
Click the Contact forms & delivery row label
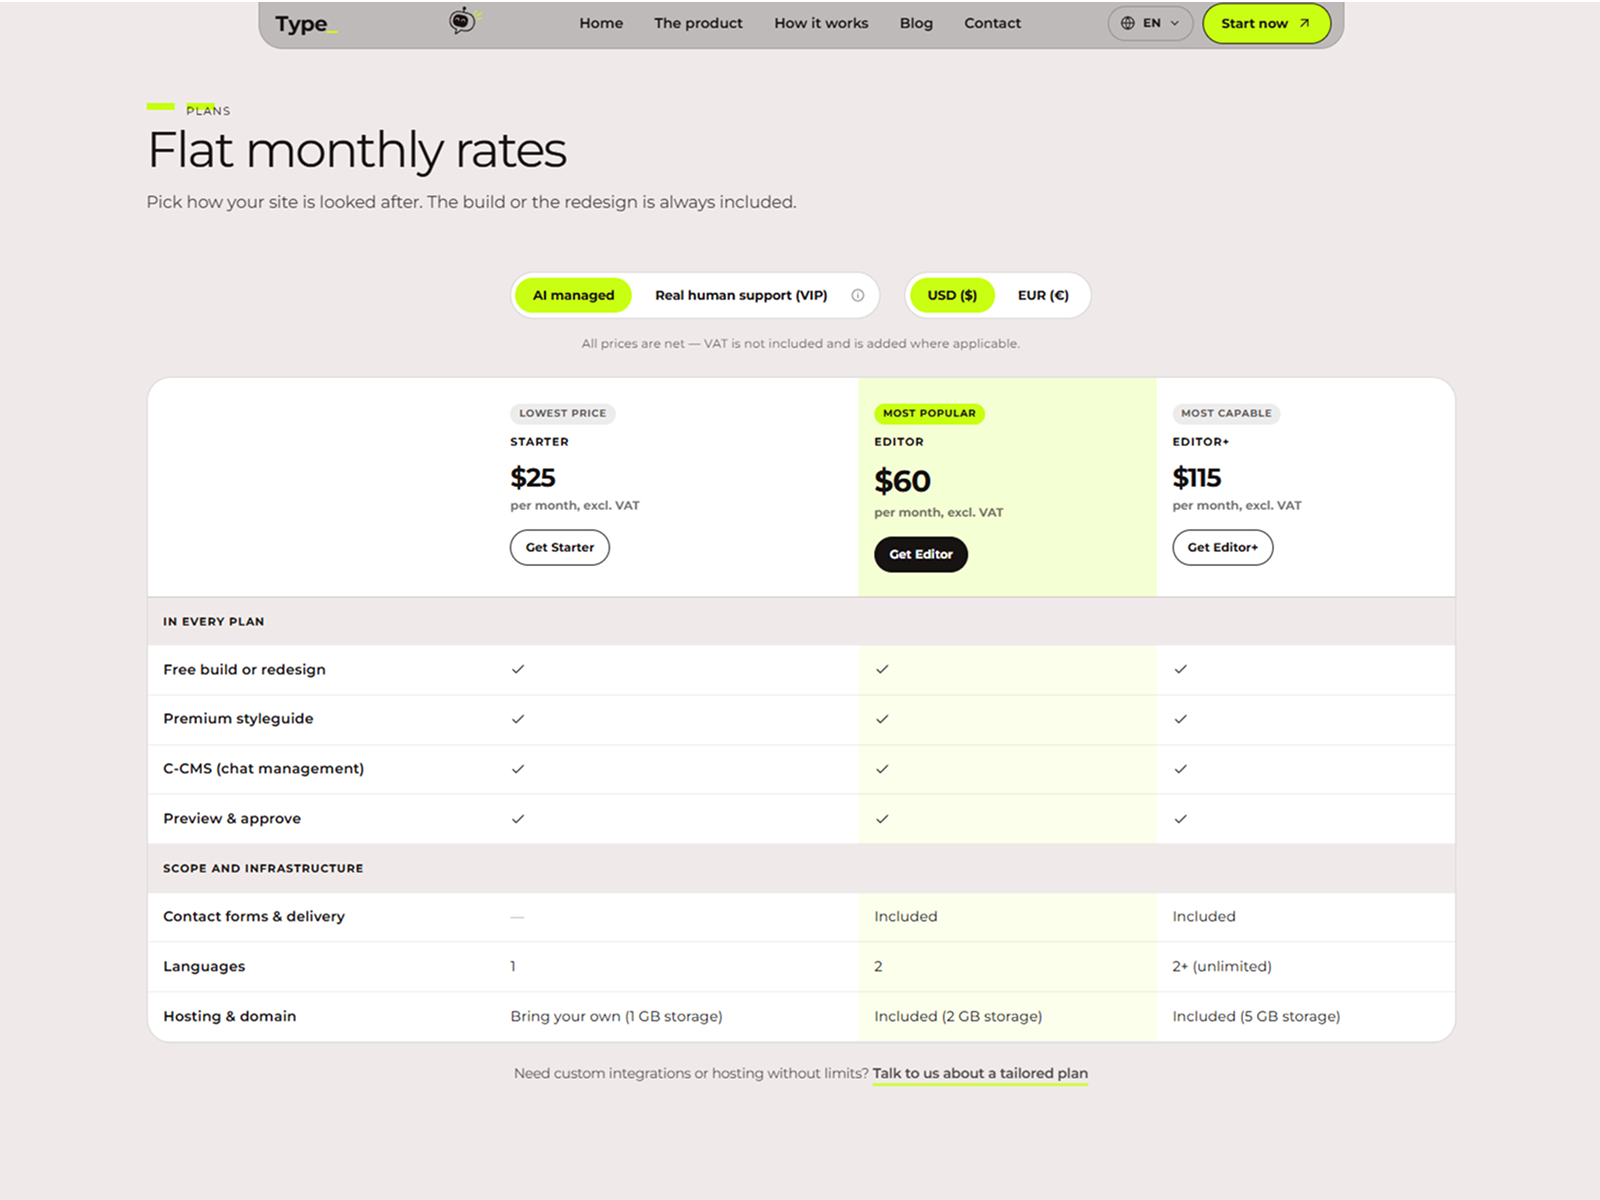pyautogui.click(x=254, y=916)
